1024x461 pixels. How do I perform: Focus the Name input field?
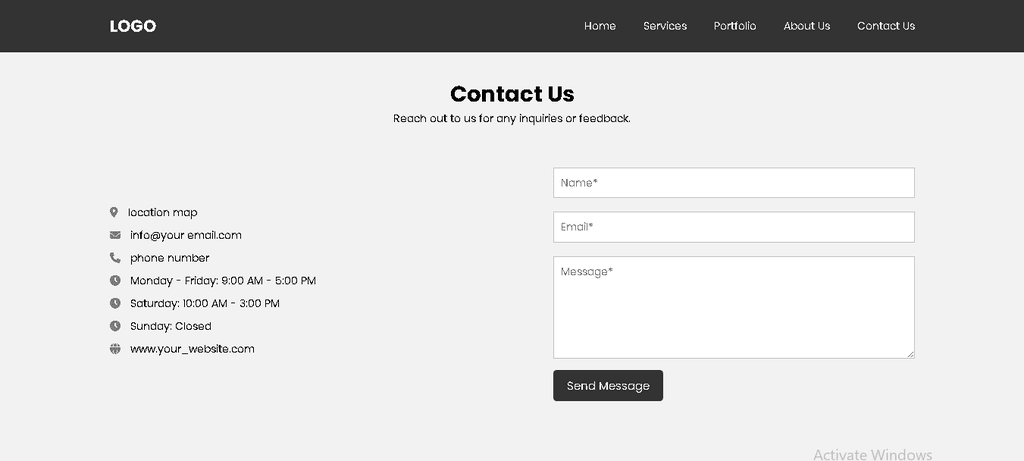tap(733, 183)
